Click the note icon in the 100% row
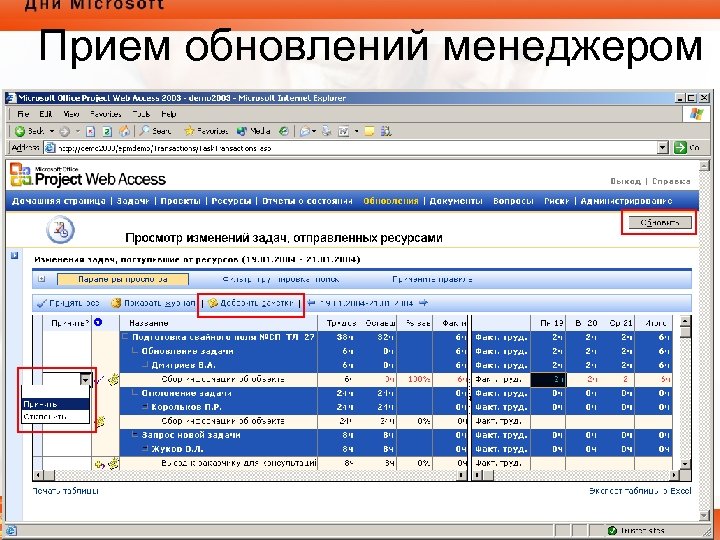The width and height of the screenshot is (720, 540). pyautogui.click(x=113, y=379)
